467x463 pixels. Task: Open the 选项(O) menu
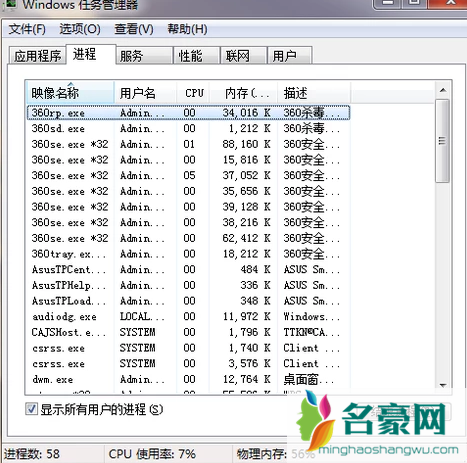pyautogui.click(x=80, y=29)
